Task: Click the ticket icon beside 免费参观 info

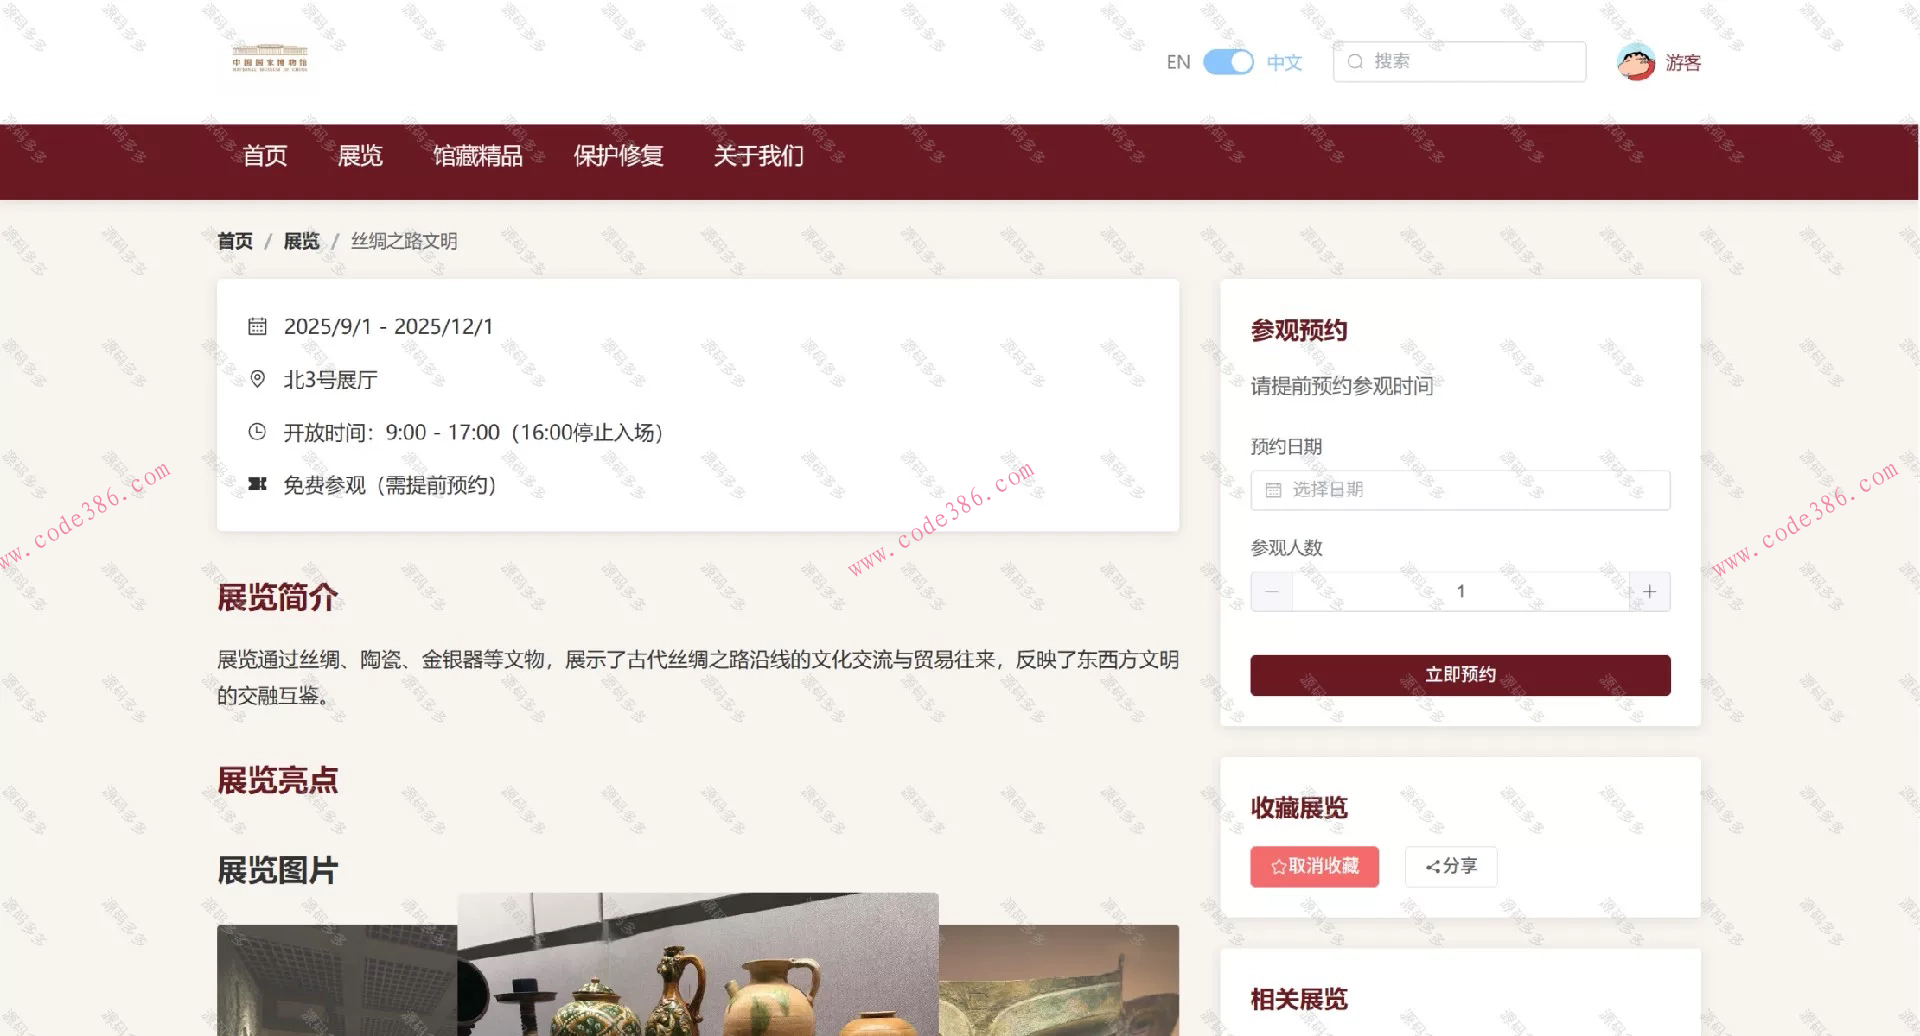Action: 257,485
